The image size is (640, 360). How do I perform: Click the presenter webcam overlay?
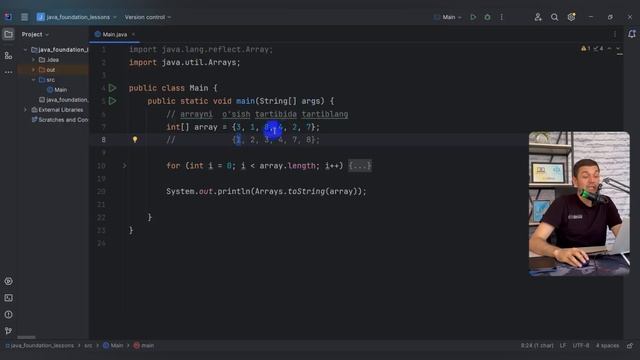579,204
